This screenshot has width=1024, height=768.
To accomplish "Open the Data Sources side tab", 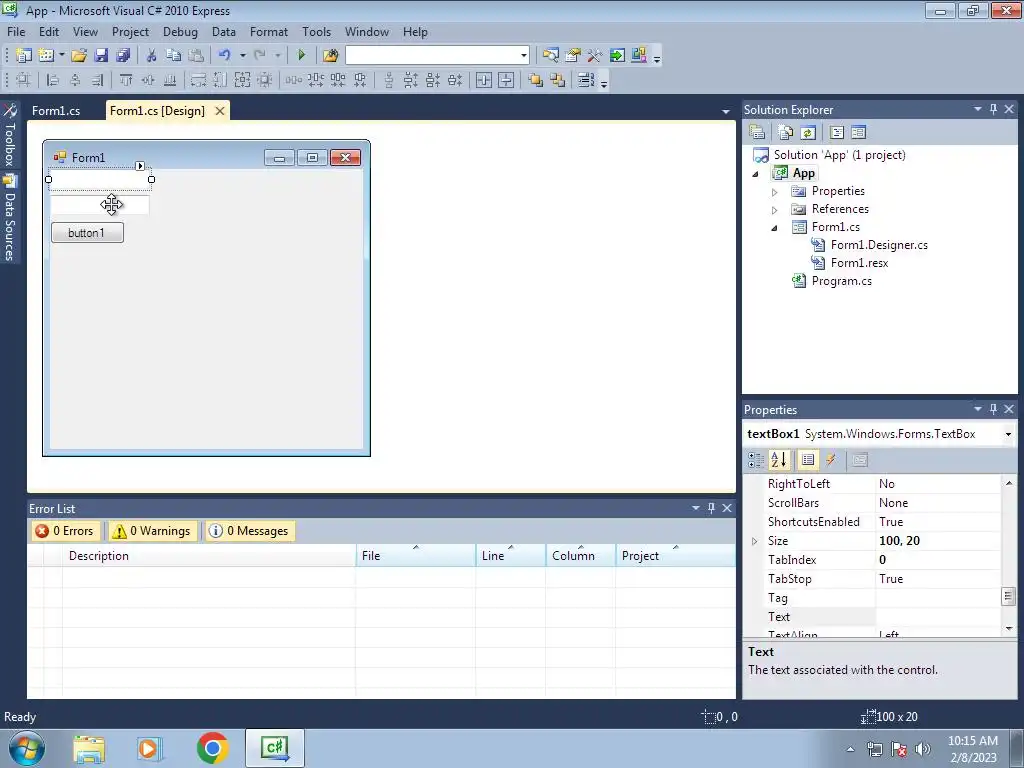I will click(x=9, y=217).
